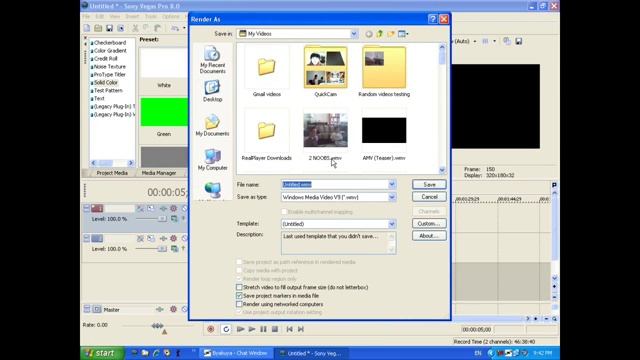Click the taskbar clock
This screenshot has height=360, width=640.
(x=542, y=353)
